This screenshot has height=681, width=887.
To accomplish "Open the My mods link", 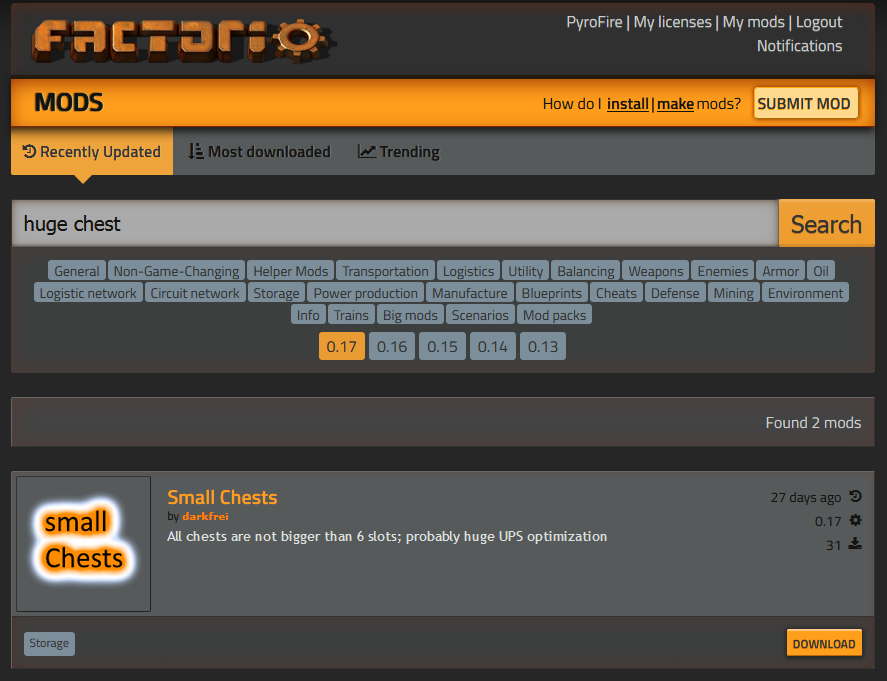I will [753, 22].
